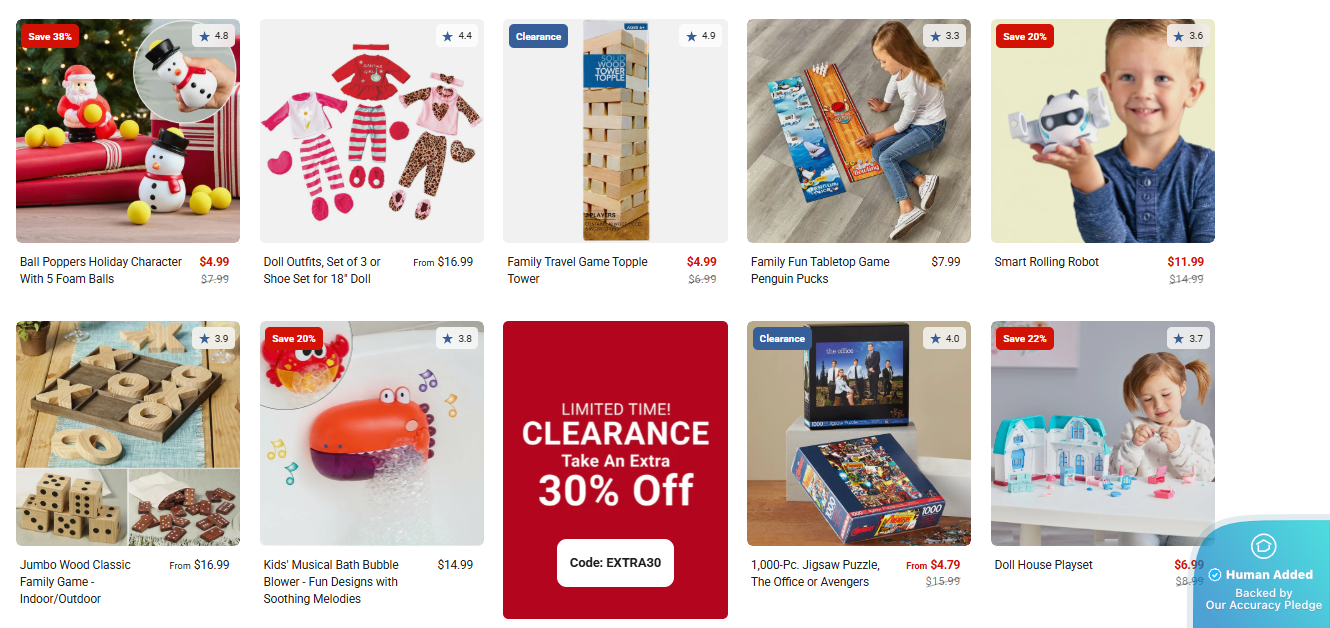
Task: Open the Kids' Musical Bath Bubble Blower image
Action: 372,433
